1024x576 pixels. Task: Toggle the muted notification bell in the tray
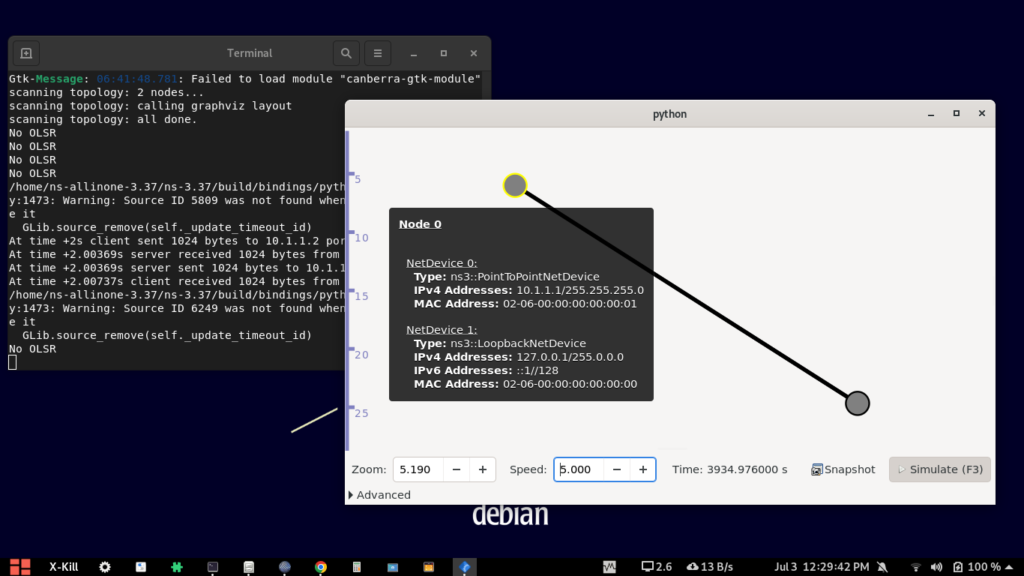[882, 567]
